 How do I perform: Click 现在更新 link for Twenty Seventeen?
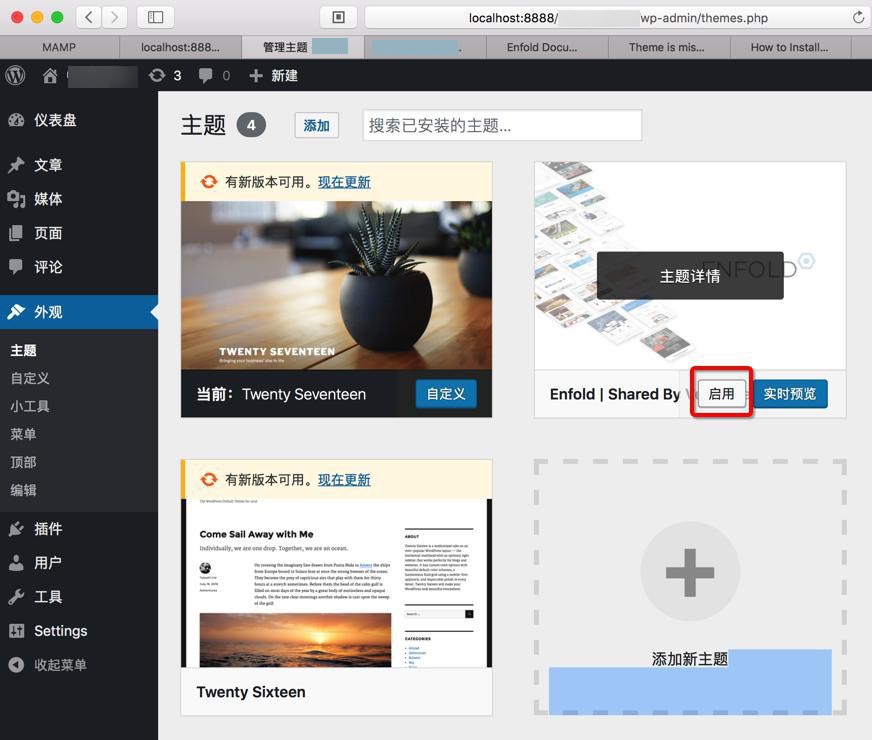tap(344, 182)
